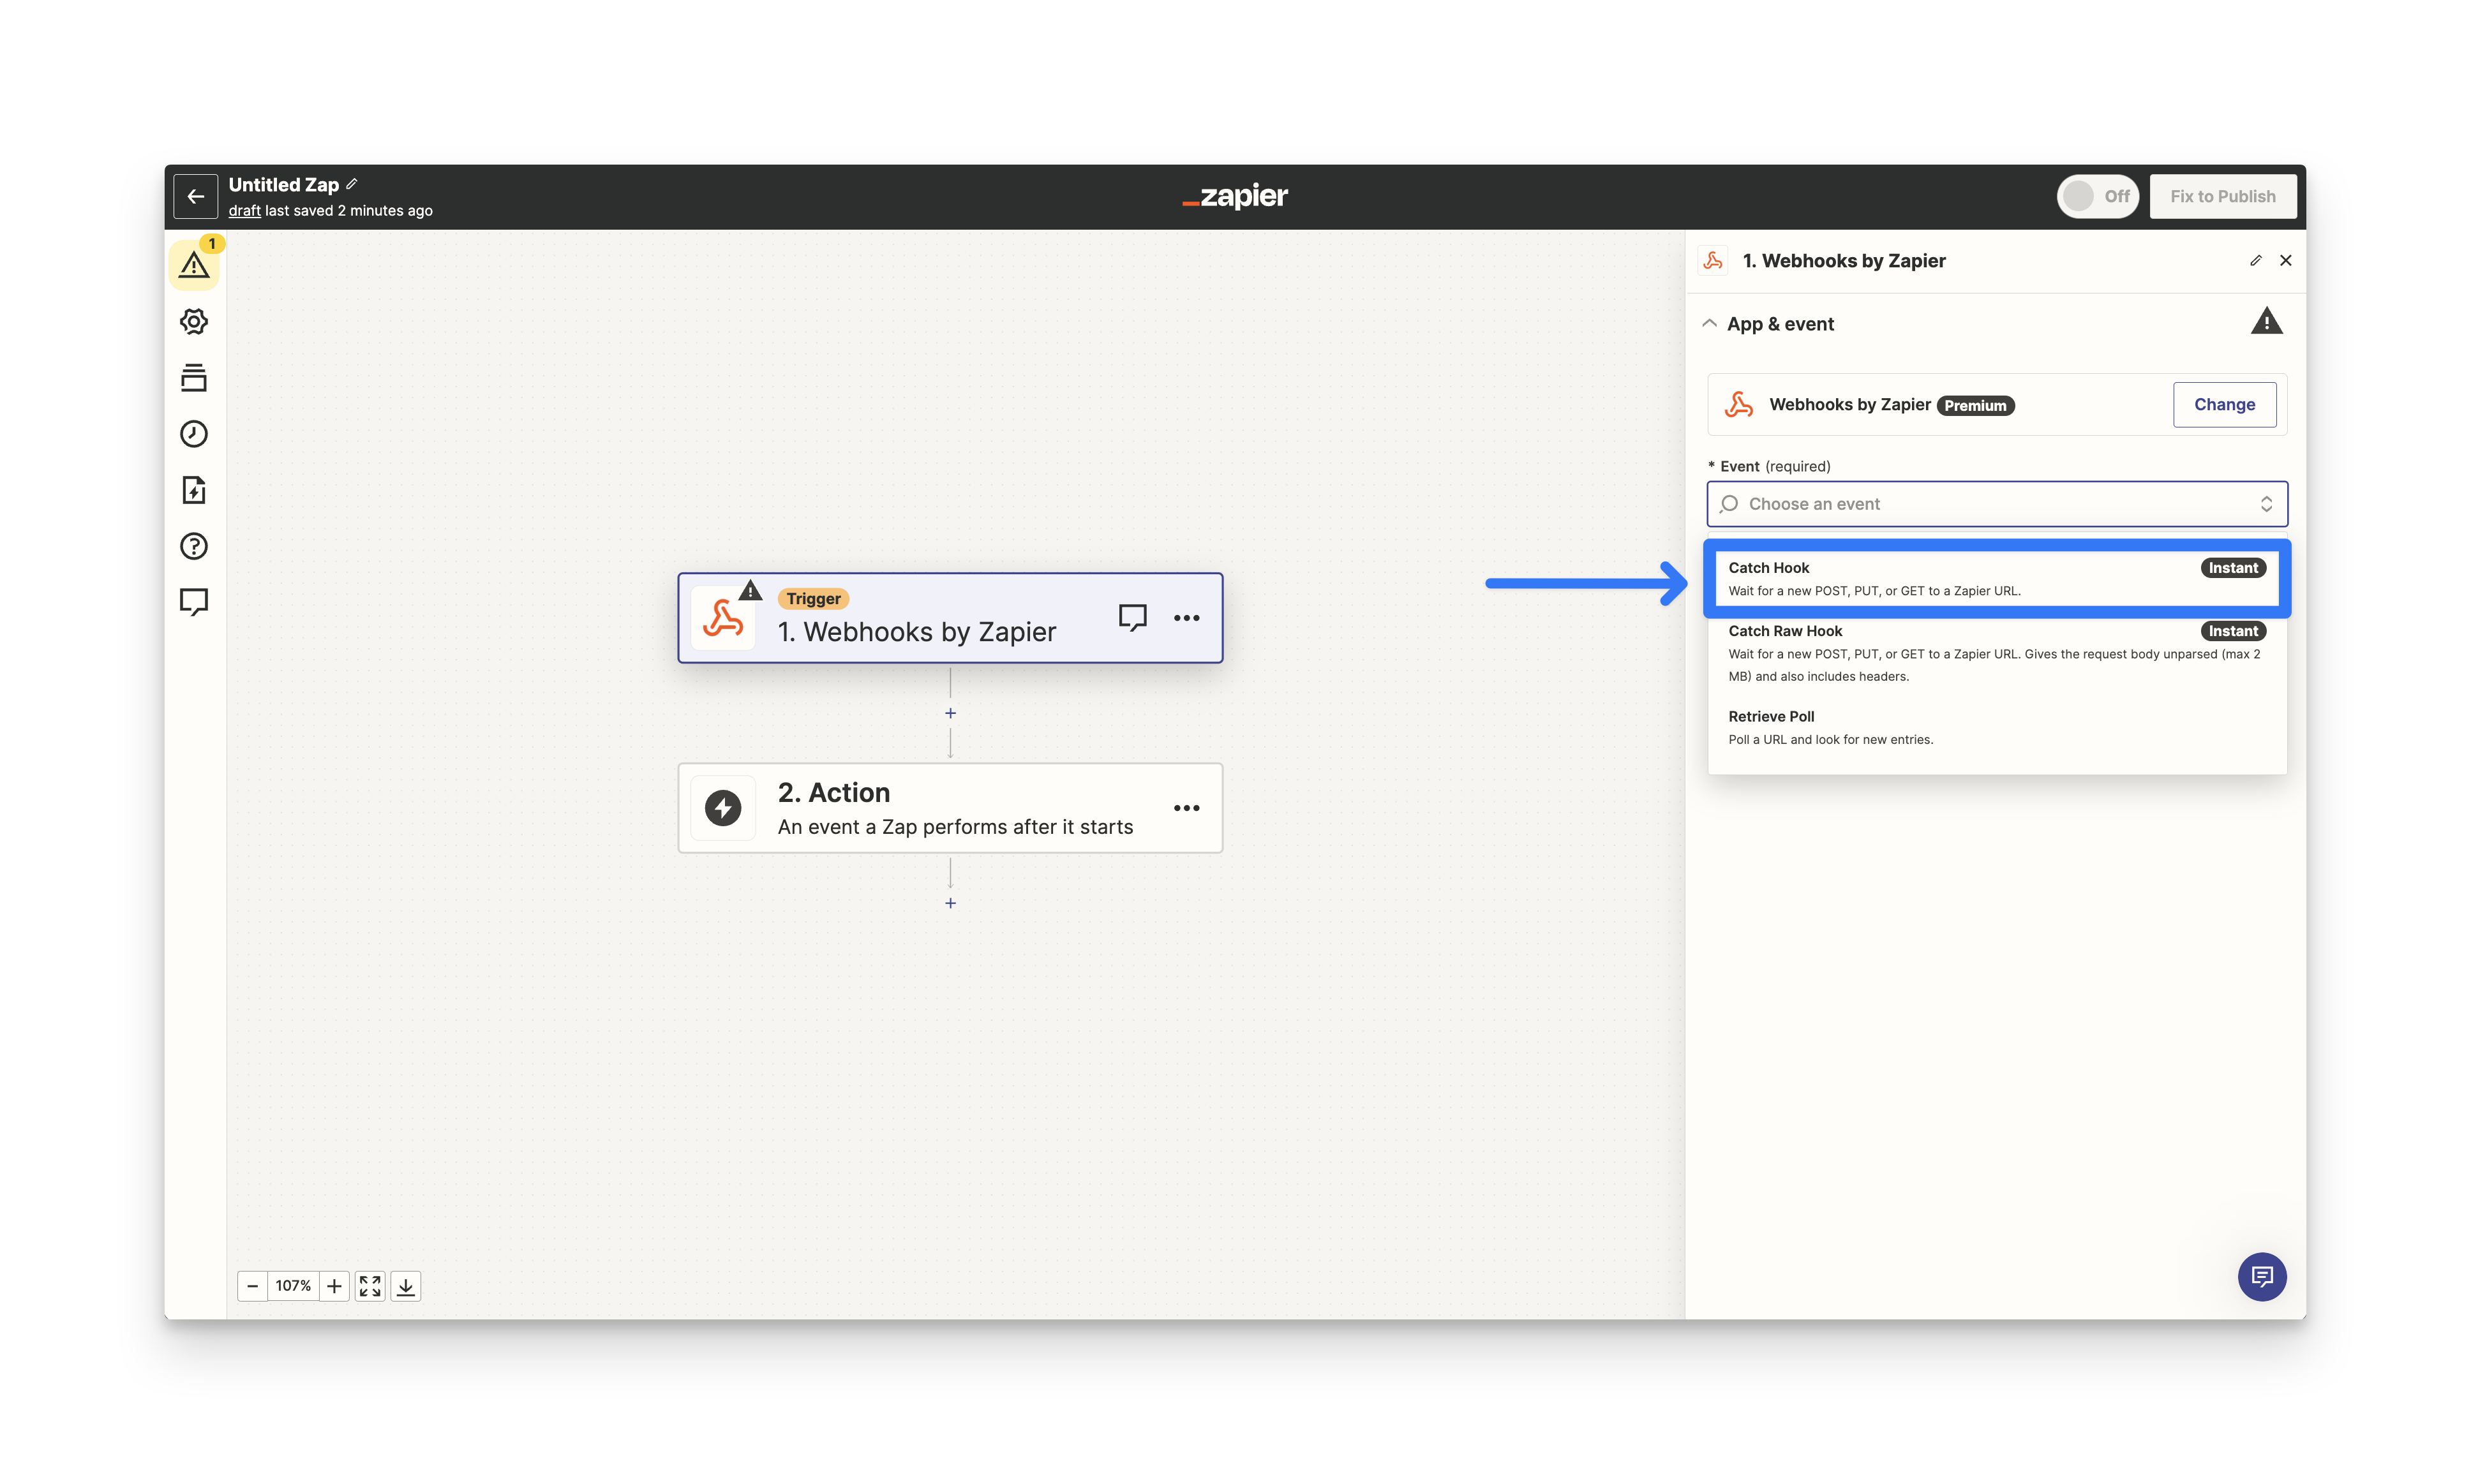Open the versions stack icon in sidebar
Image resolution: width=2471 pixels, height=1484 pixels.
[194, 378]
